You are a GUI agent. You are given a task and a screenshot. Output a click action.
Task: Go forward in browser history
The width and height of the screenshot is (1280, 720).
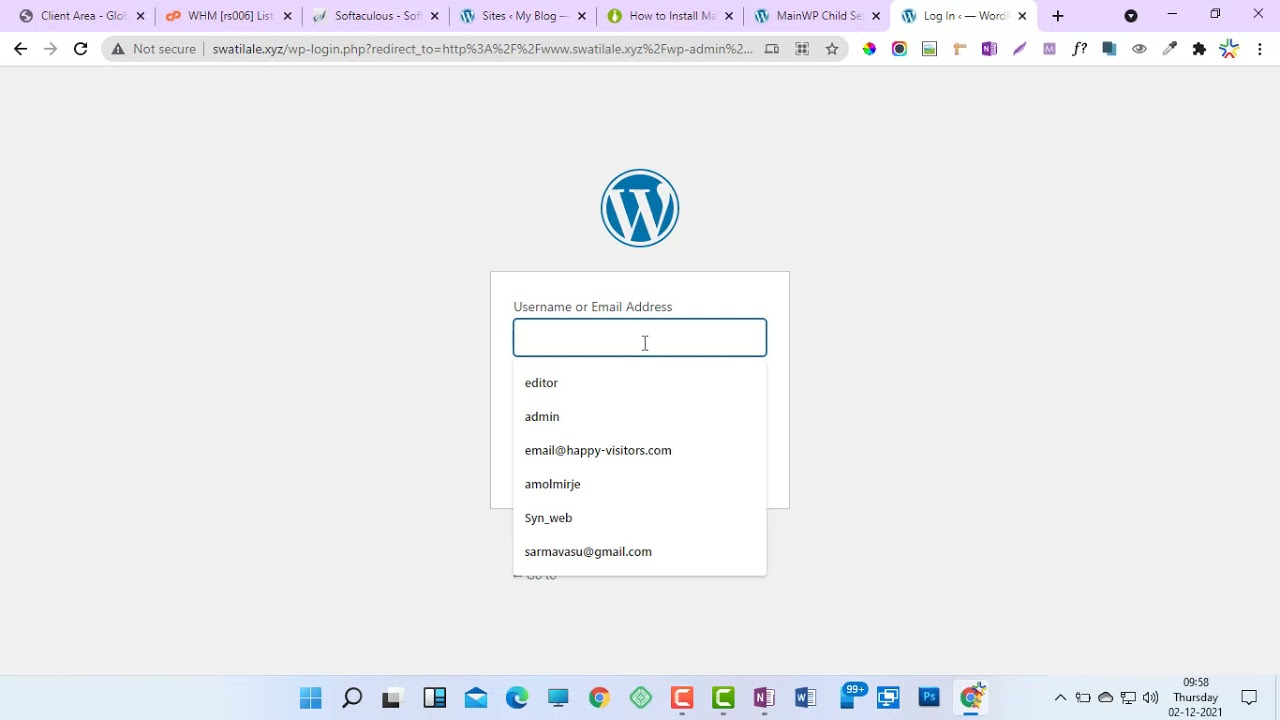click(x=50, y=49)
